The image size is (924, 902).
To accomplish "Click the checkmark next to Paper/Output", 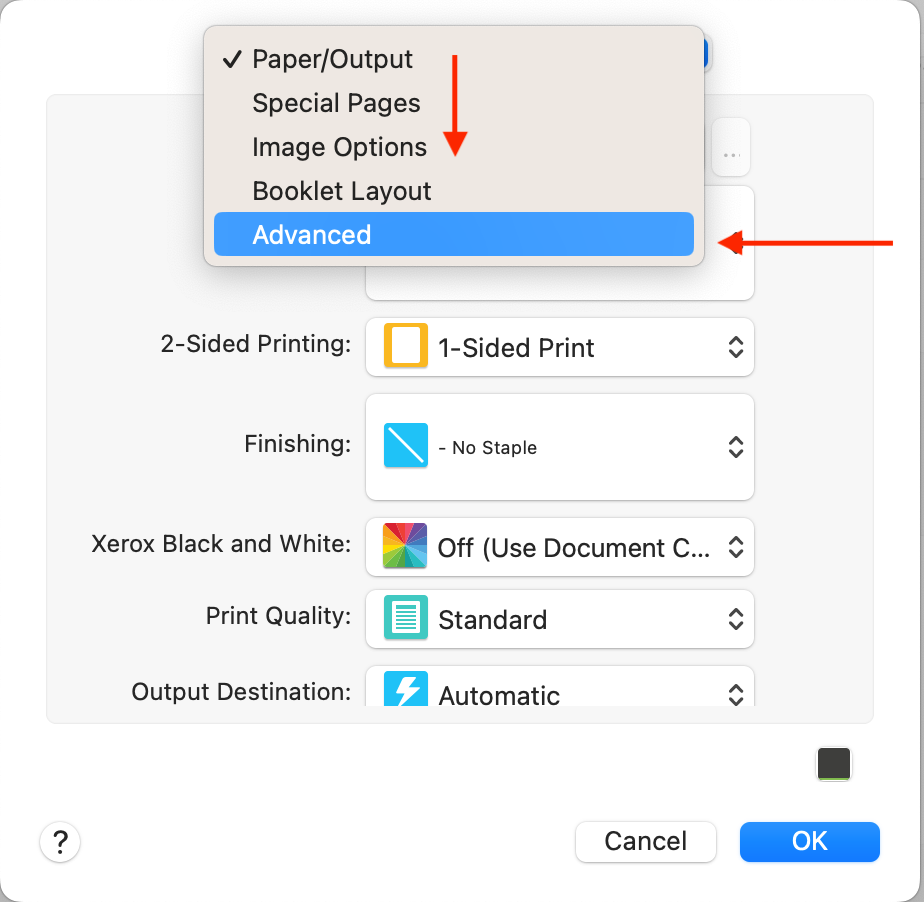I will click(x=232, y=59).
